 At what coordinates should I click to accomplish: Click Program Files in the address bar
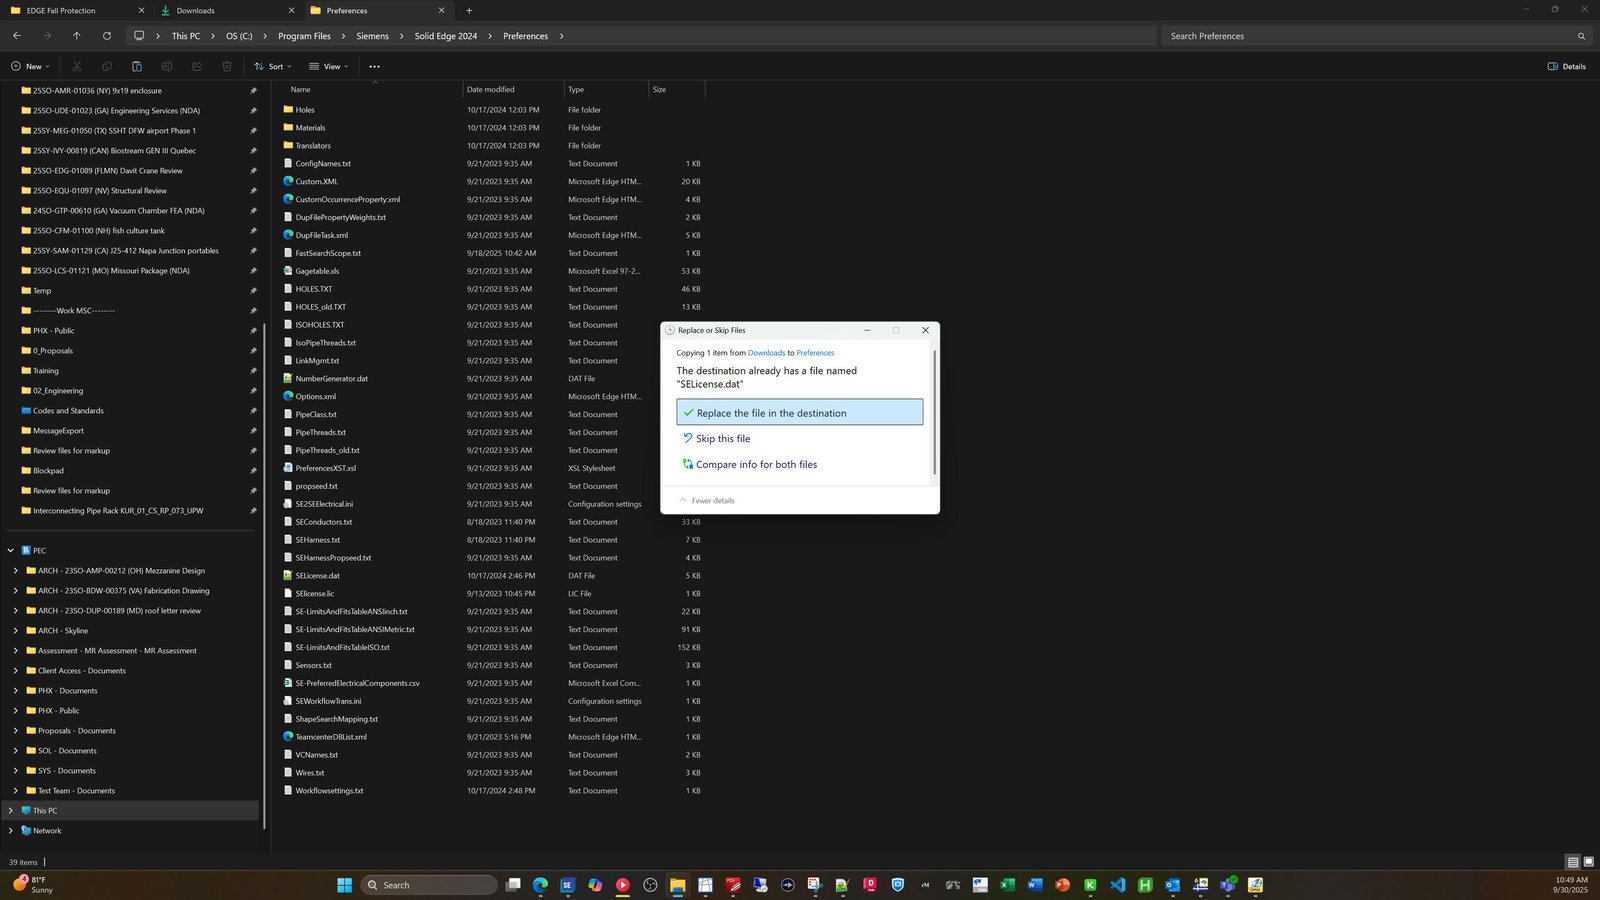pyautogui.click(x=304, y=36)
